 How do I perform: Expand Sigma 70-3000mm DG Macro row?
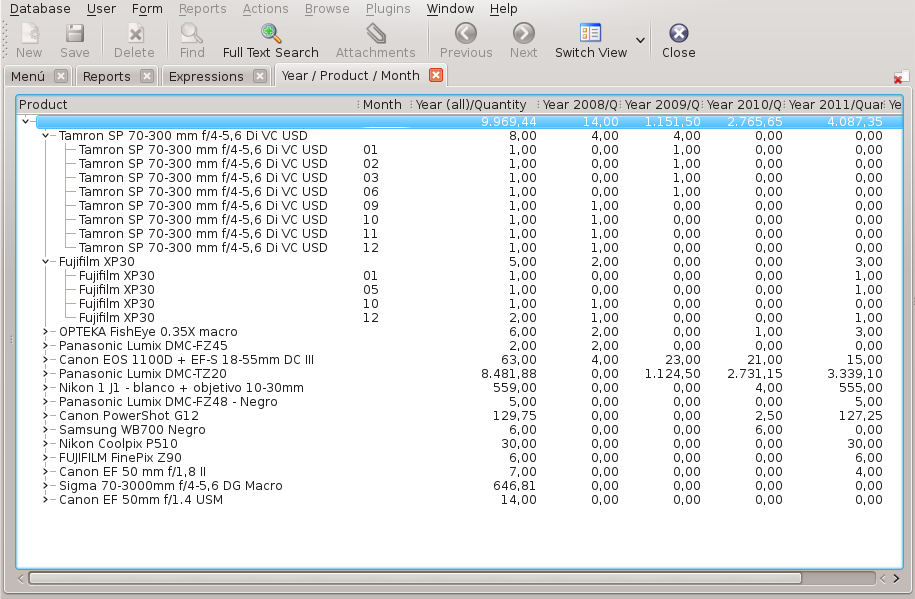[45, 486]
